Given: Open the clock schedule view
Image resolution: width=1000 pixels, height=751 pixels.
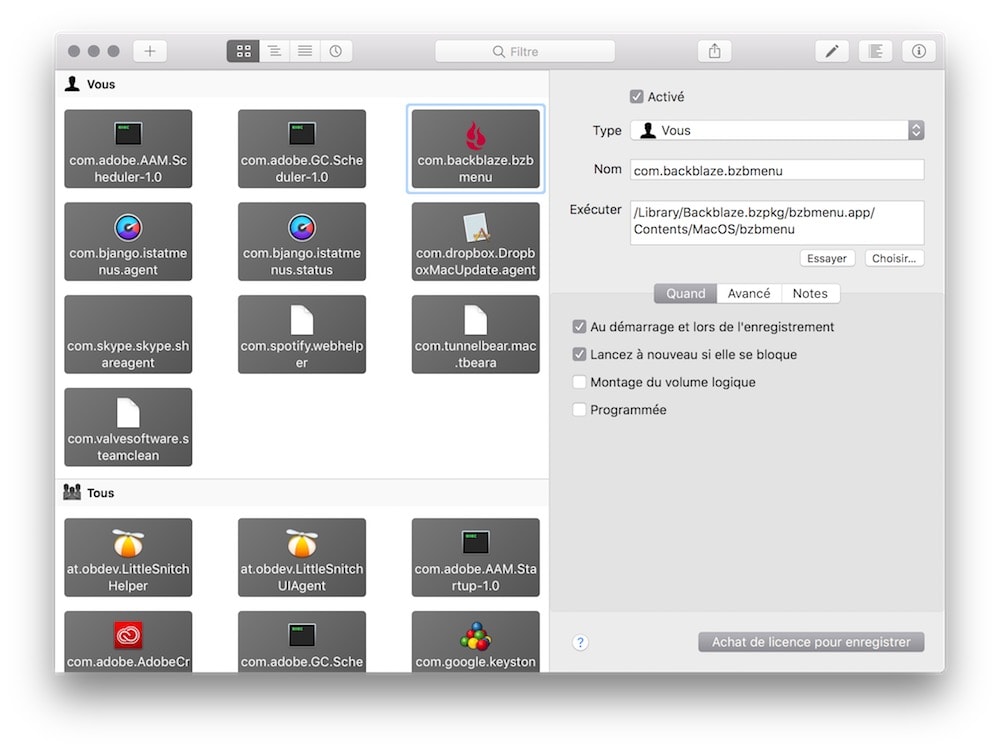Looking at the screenshot, I should tap(336, 51).
